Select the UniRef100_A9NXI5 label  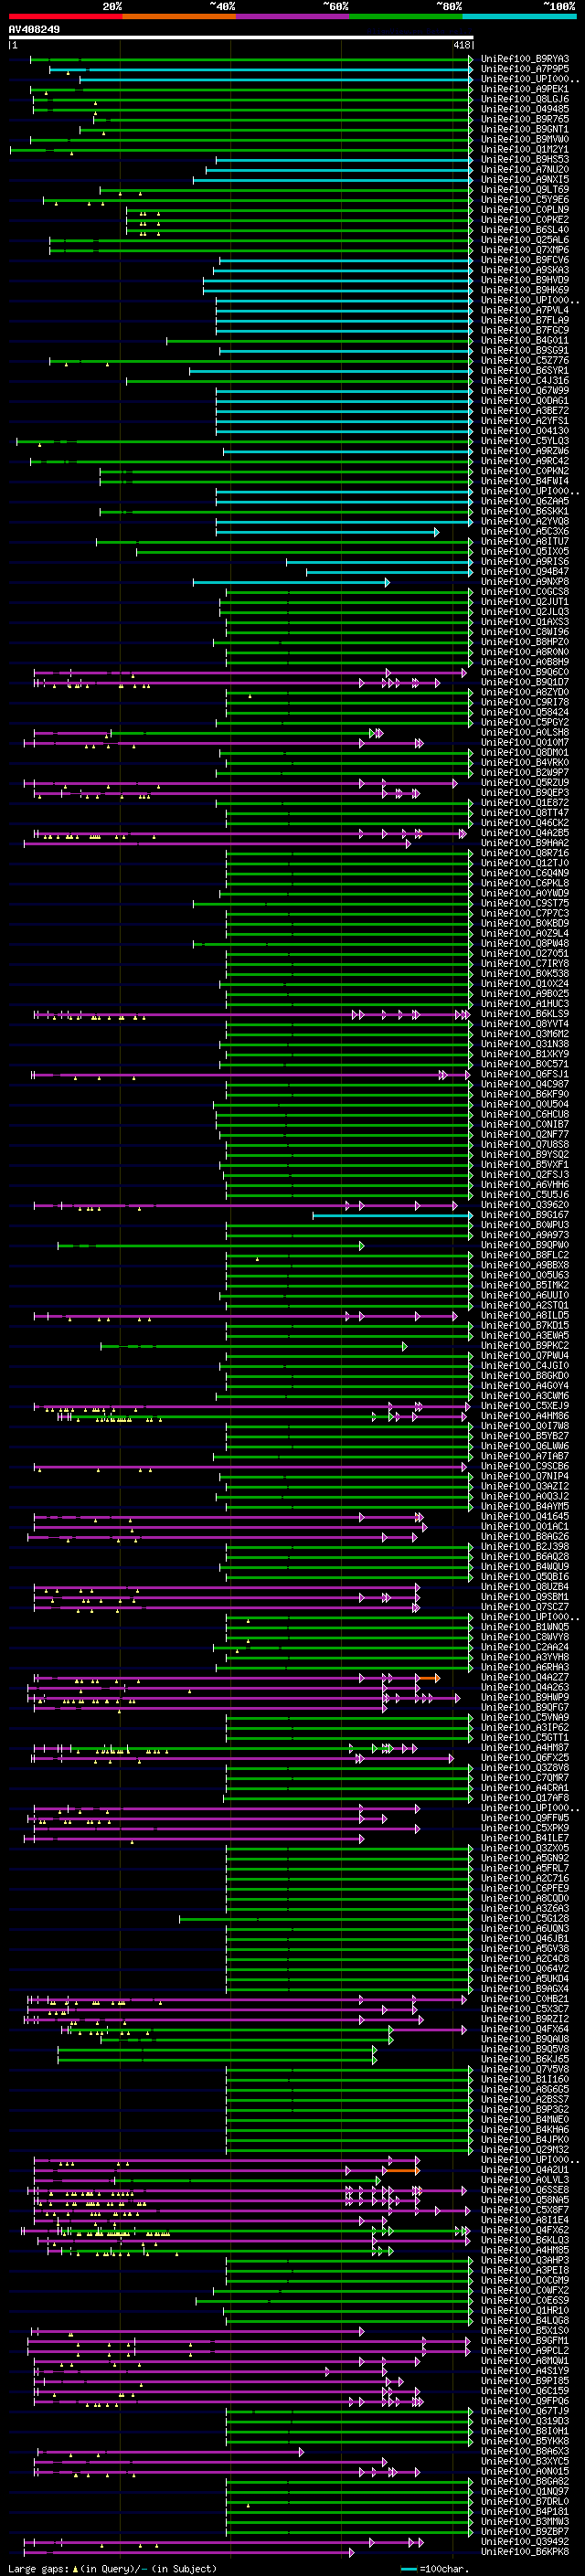pos(525,179)
